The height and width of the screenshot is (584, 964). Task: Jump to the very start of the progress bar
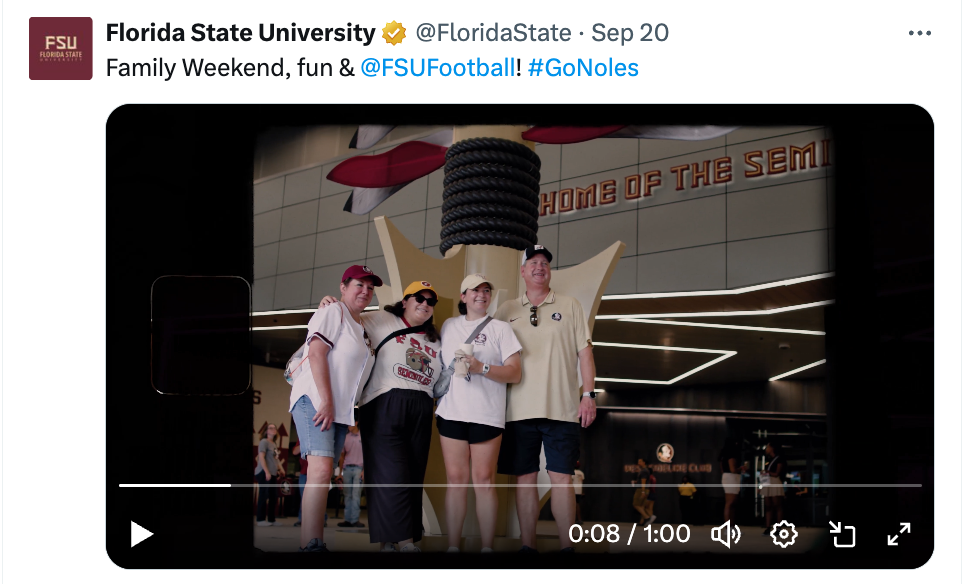[121, 485]
